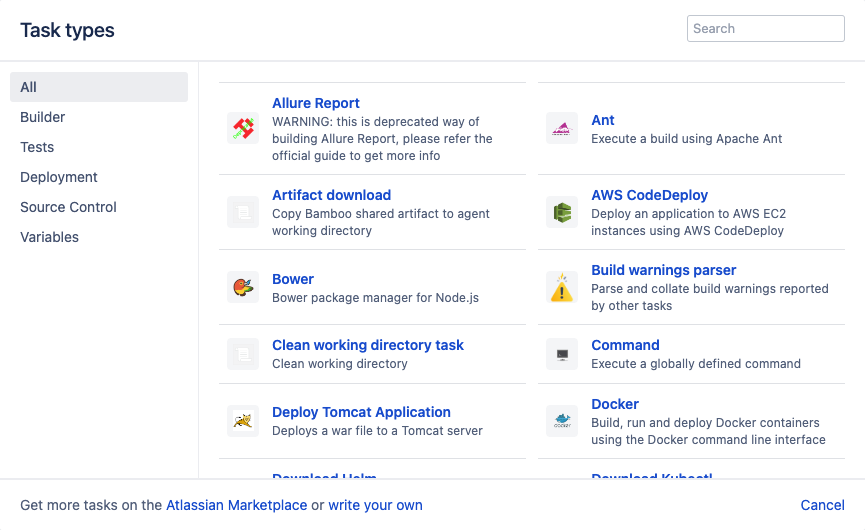The height and width of the screenshot is (530, 865).
Task: Click the text 'Bower package manager for Node.js'
Action: point(375,298)
